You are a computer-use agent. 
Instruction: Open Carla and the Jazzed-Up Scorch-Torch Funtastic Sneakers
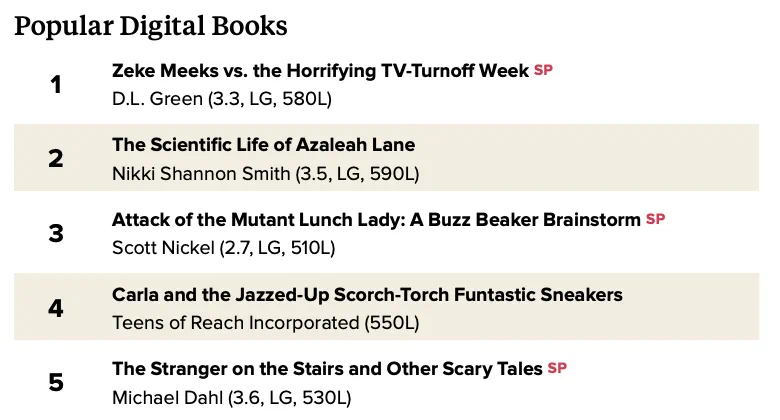coord(367,295)
